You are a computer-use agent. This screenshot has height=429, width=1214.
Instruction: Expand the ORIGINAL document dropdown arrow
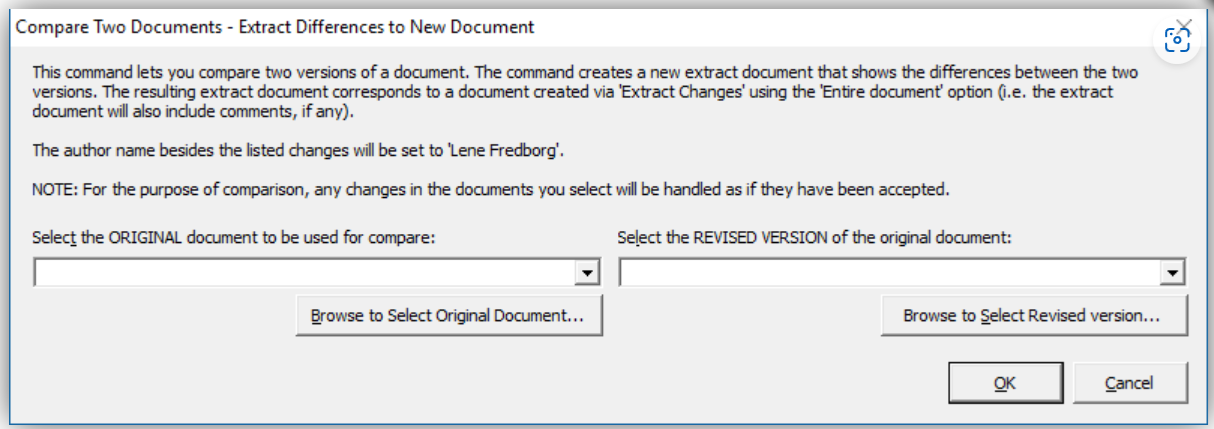point(590,274)
